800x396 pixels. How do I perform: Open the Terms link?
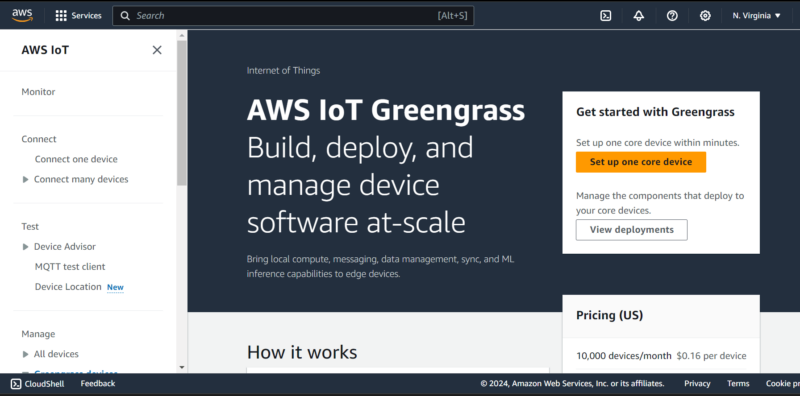click(x=738, y=384)
